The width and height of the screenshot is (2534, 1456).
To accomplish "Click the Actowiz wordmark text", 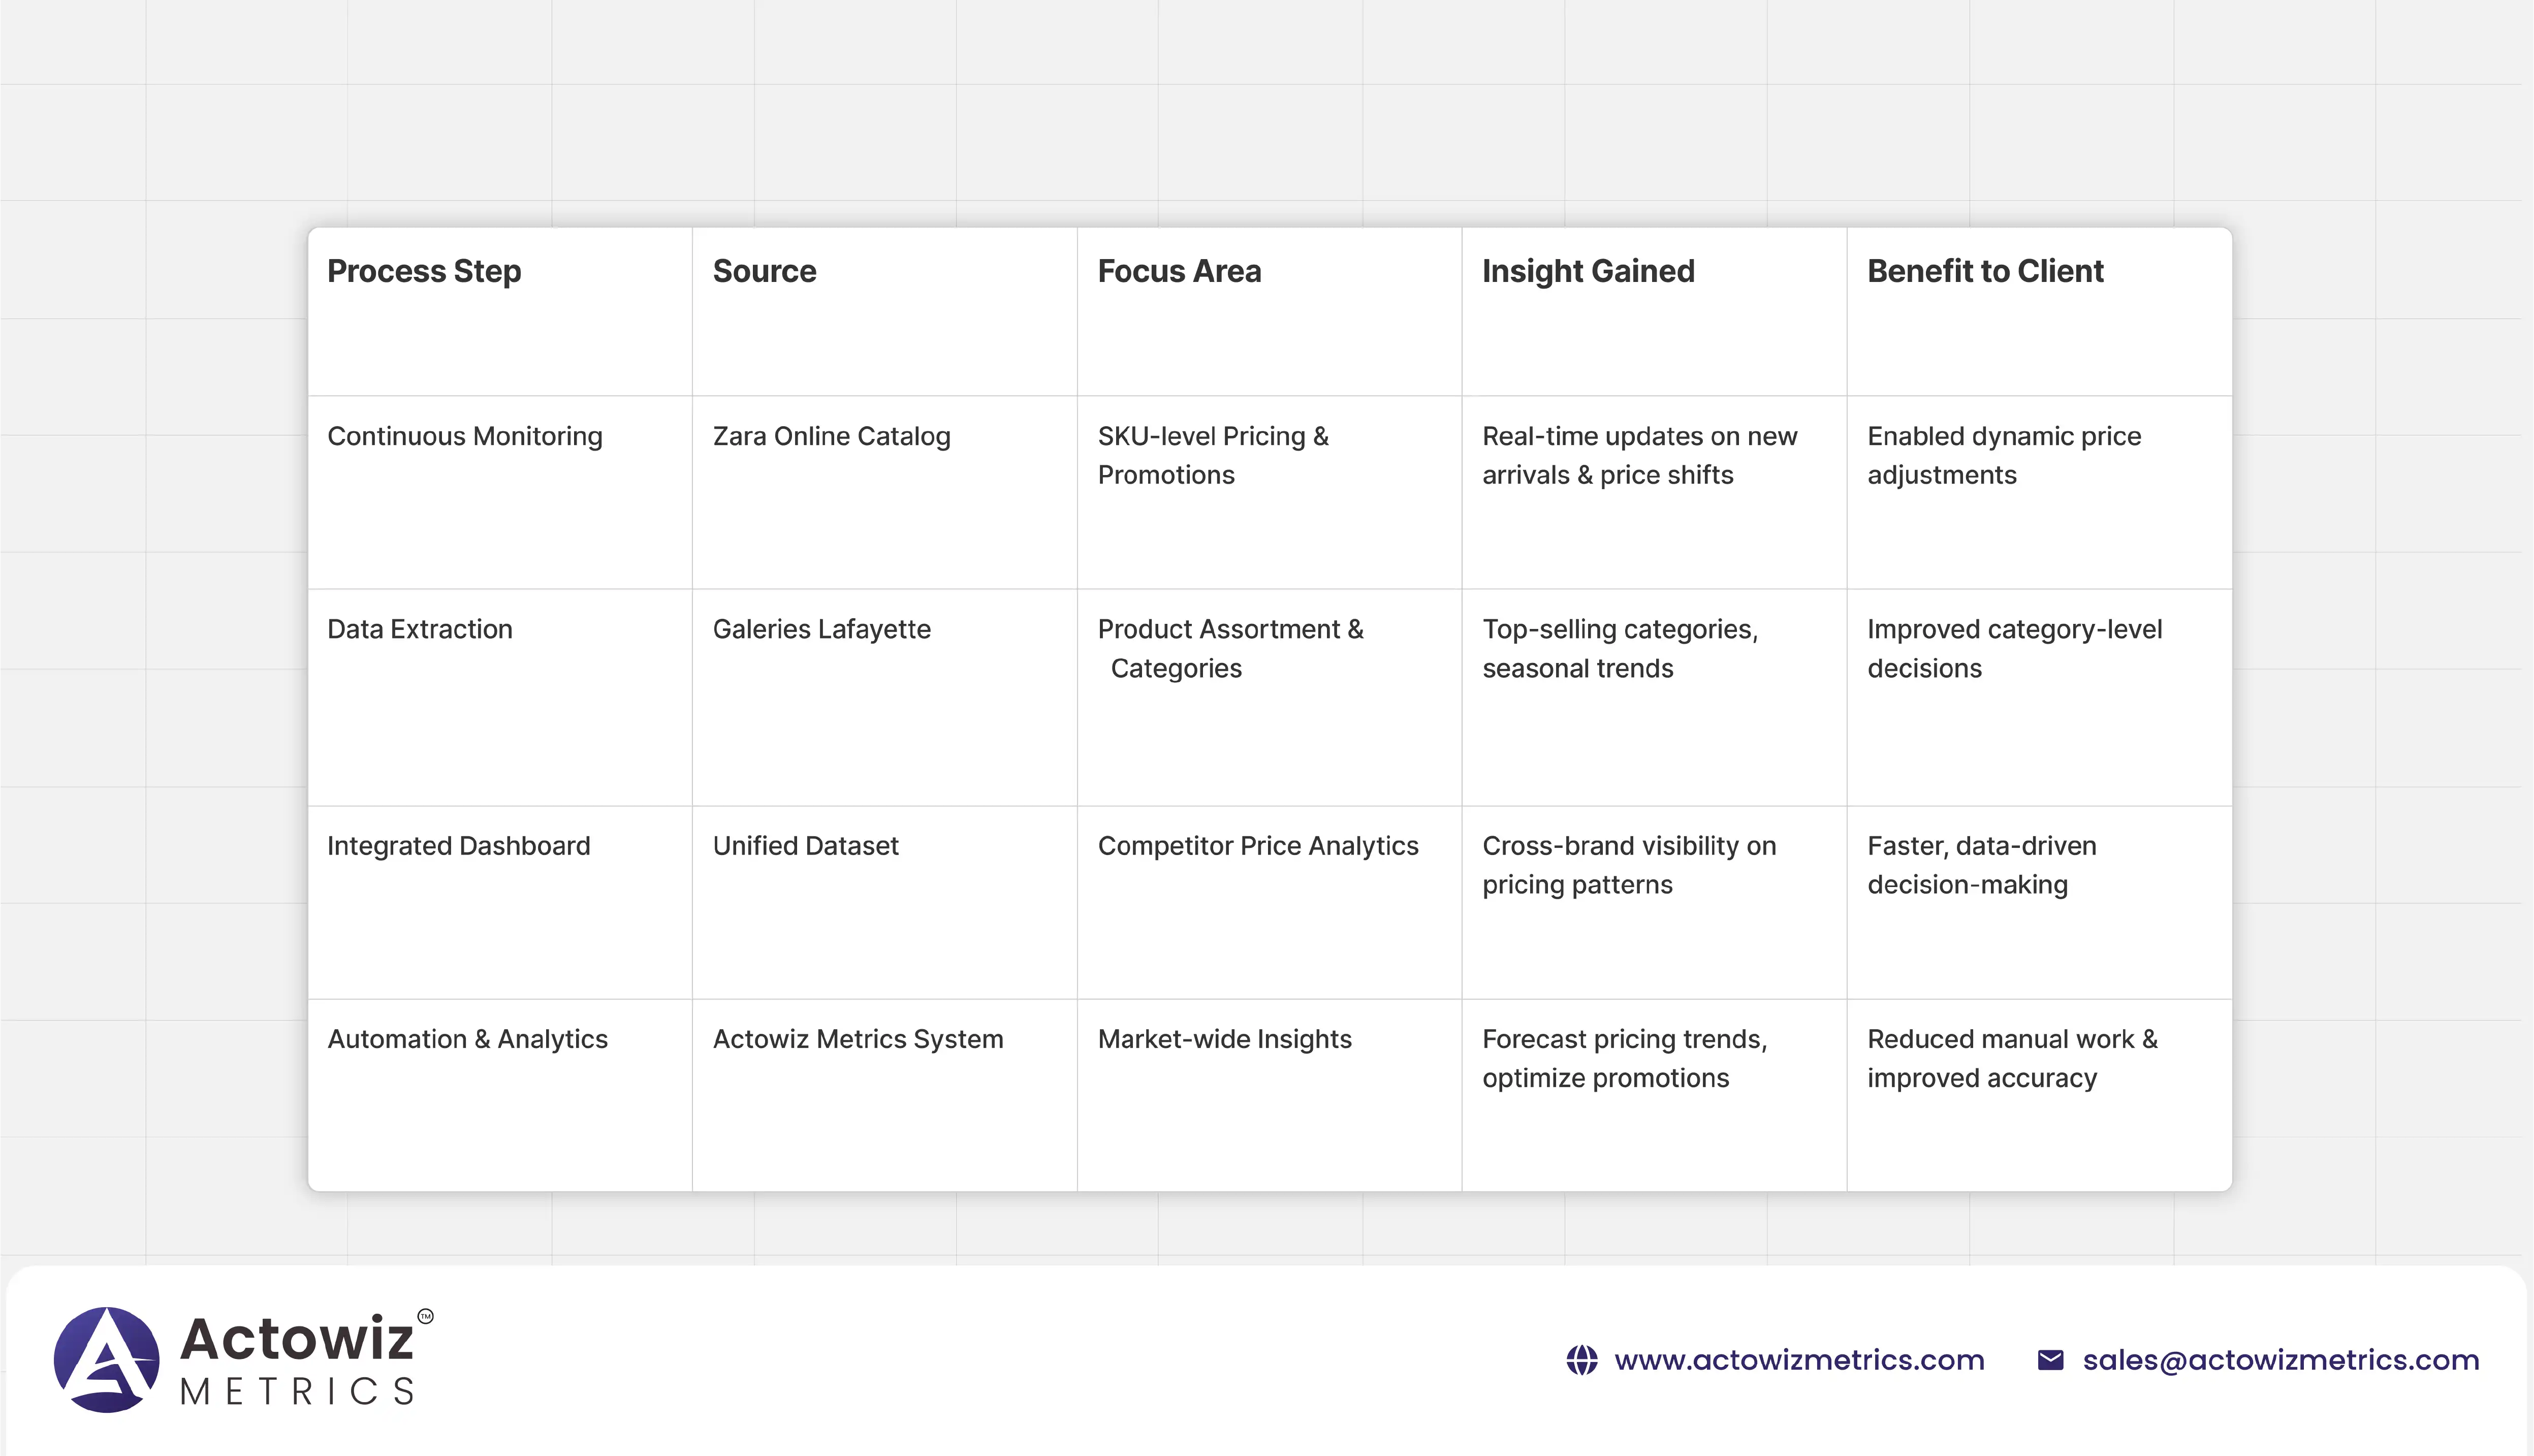I will [x=297, y=1338].
